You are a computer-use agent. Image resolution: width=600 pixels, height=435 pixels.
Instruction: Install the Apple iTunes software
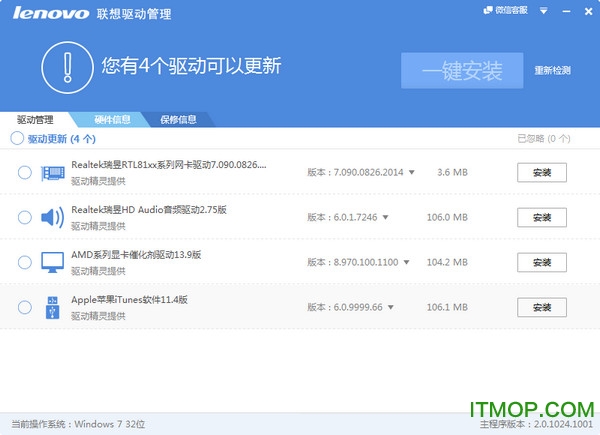pos(542,307)
